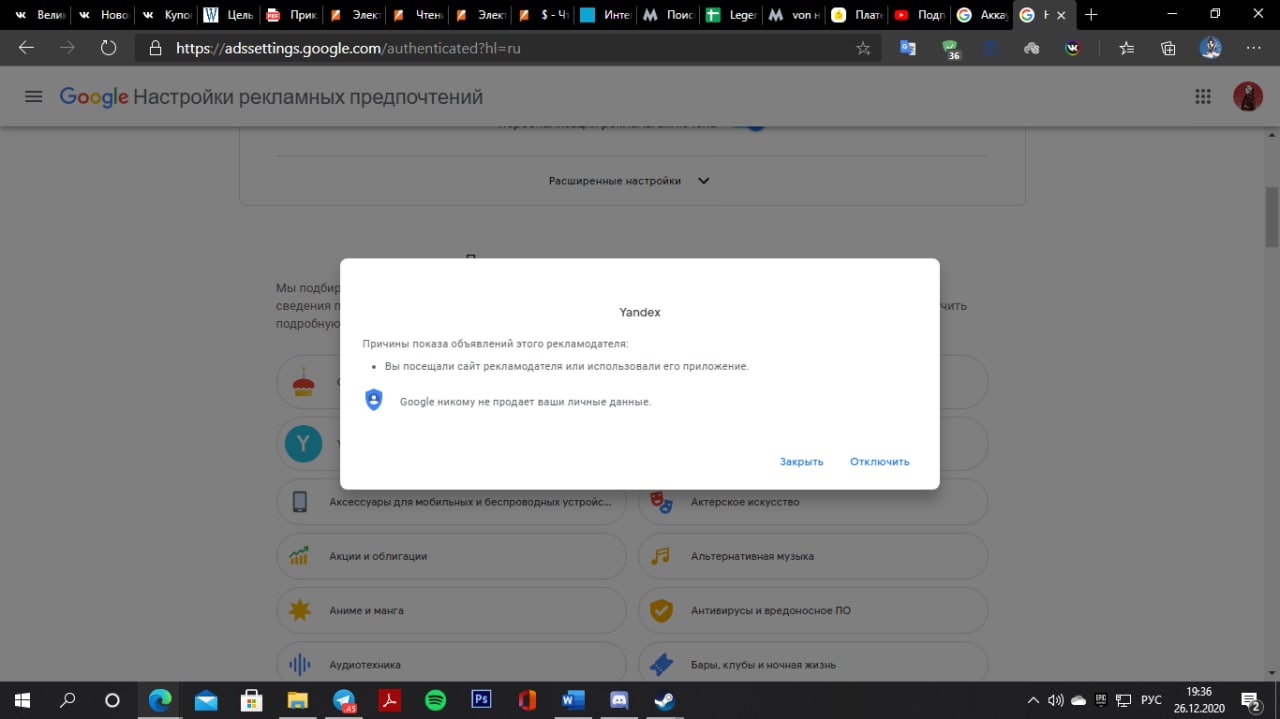The image size is (1280, 719).
Task: Open Telegram on the taskbar
Action: tap(344, 700)
